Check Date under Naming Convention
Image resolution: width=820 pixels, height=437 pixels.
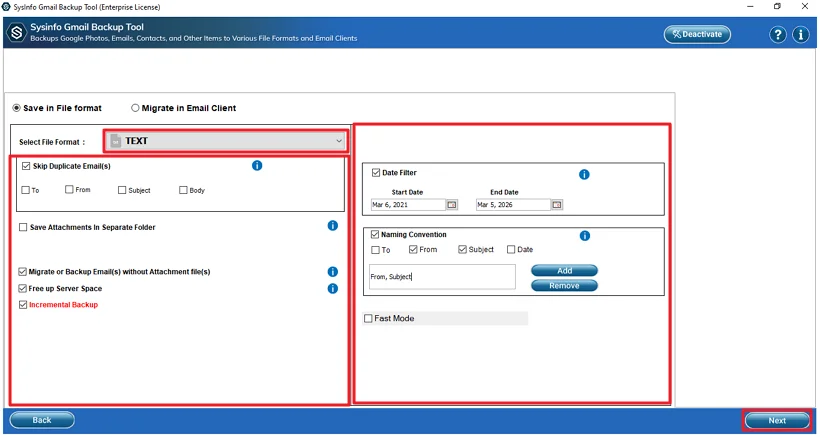(x=511, y=249)
